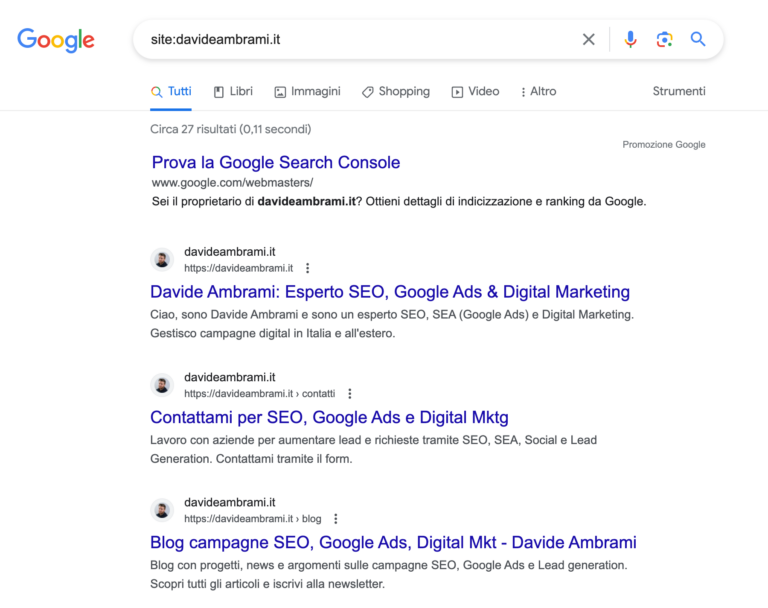Click Circa 27 risultati stats text

(231, 129)
